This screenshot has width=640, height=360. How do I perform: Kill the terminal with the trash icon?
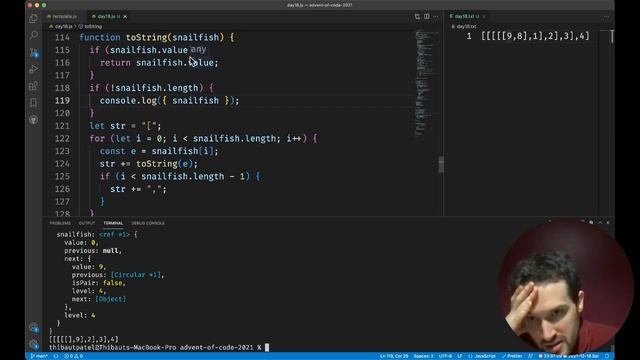(x=591, y=223)
